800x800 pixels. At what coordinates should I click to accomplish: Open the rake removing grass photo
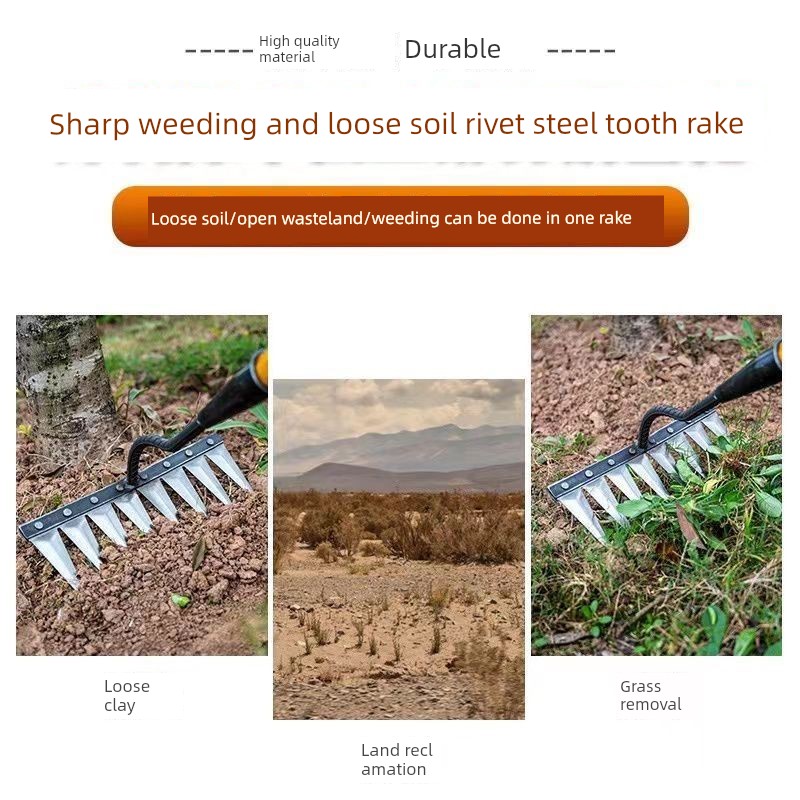click(x=656, y=485)
